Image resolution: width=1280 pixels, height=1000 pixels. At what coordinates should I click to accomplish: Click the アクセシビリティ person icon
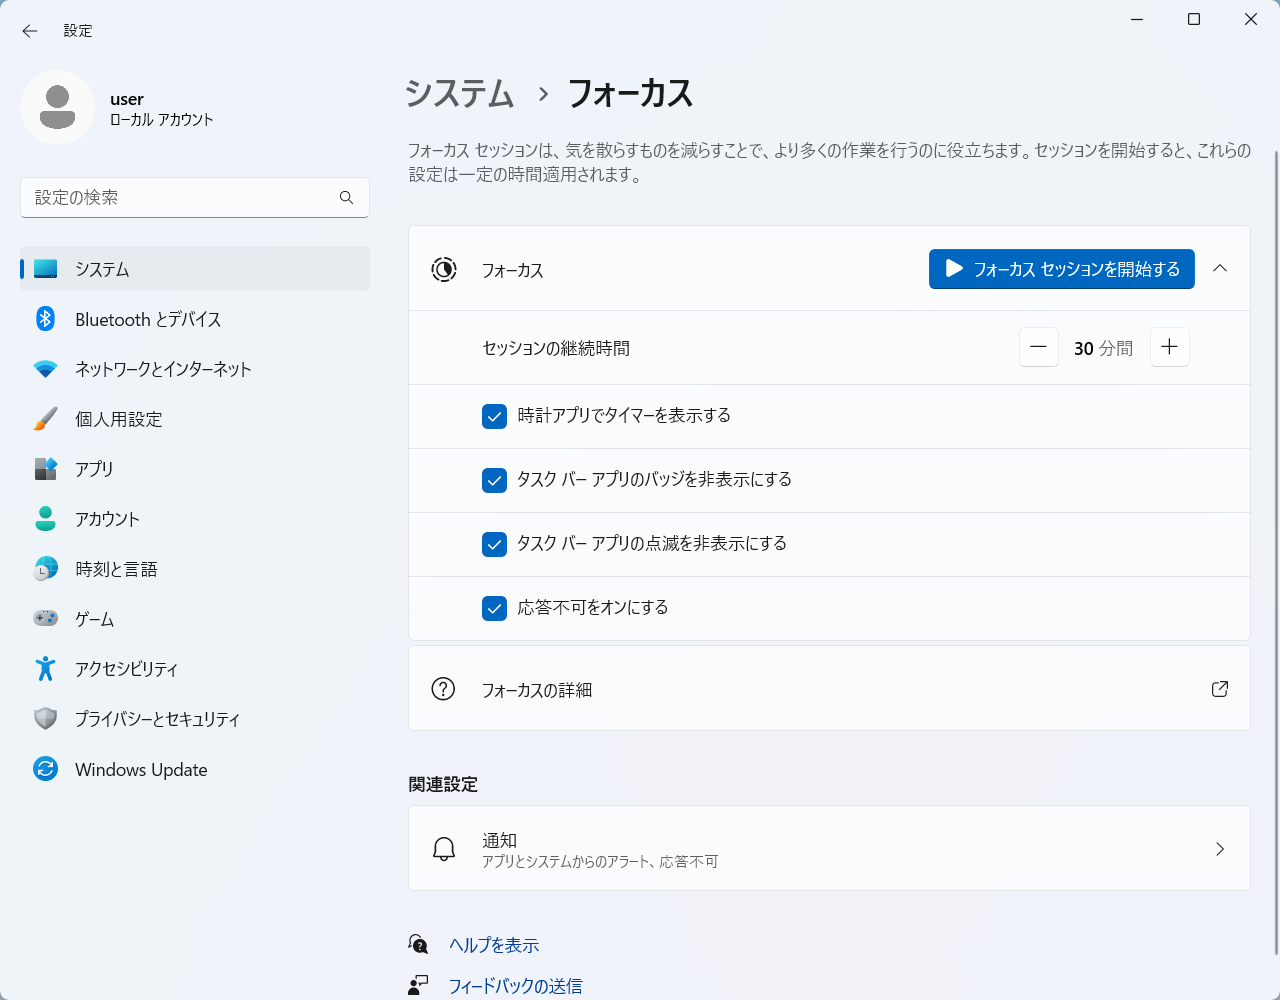[x=45, y=669]
